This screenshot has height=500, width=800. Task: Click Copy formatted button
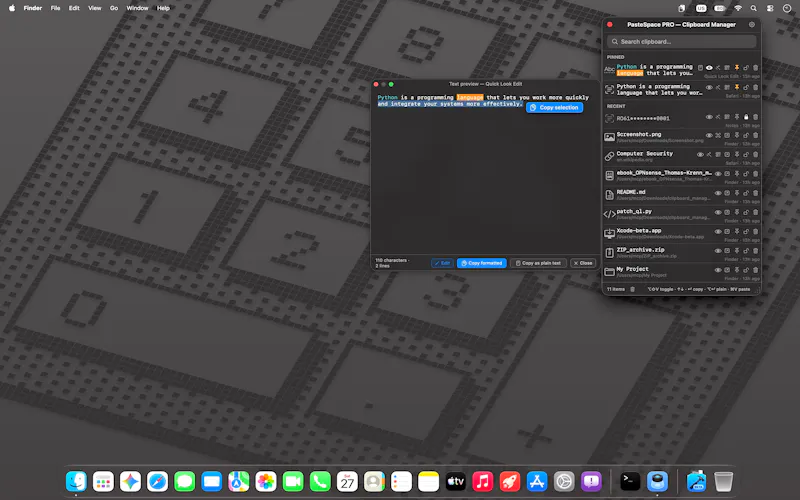(482, 263)
